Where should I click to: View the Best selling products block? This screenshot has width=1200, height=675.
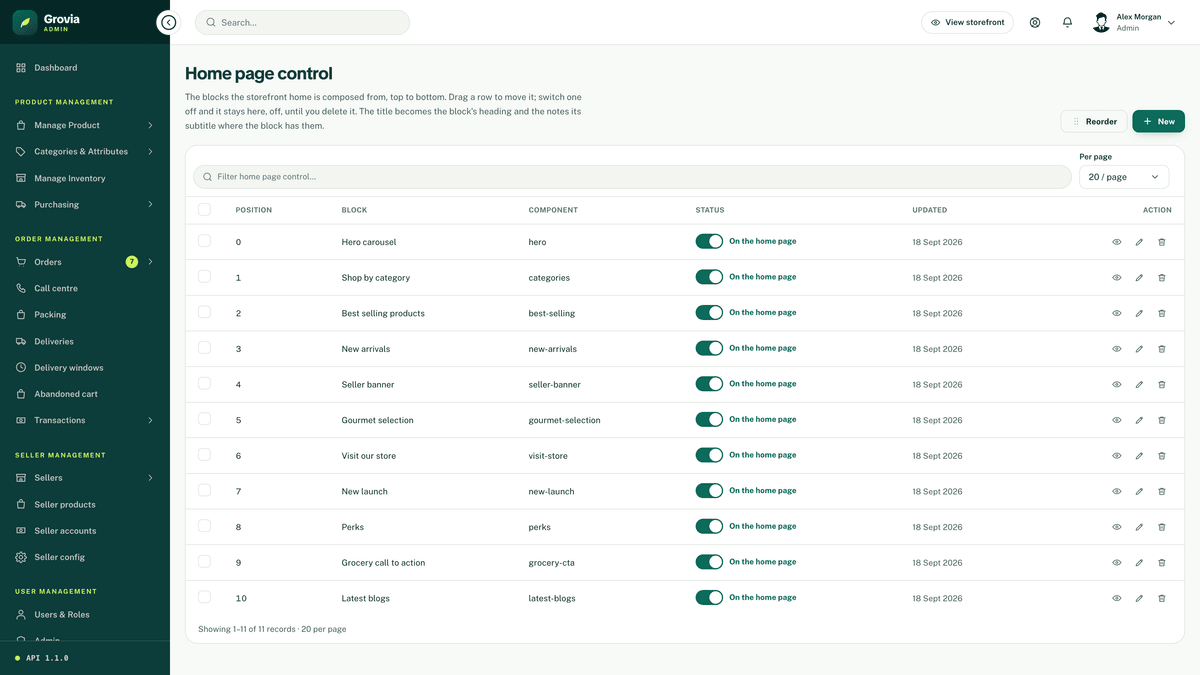(1117, 313)
